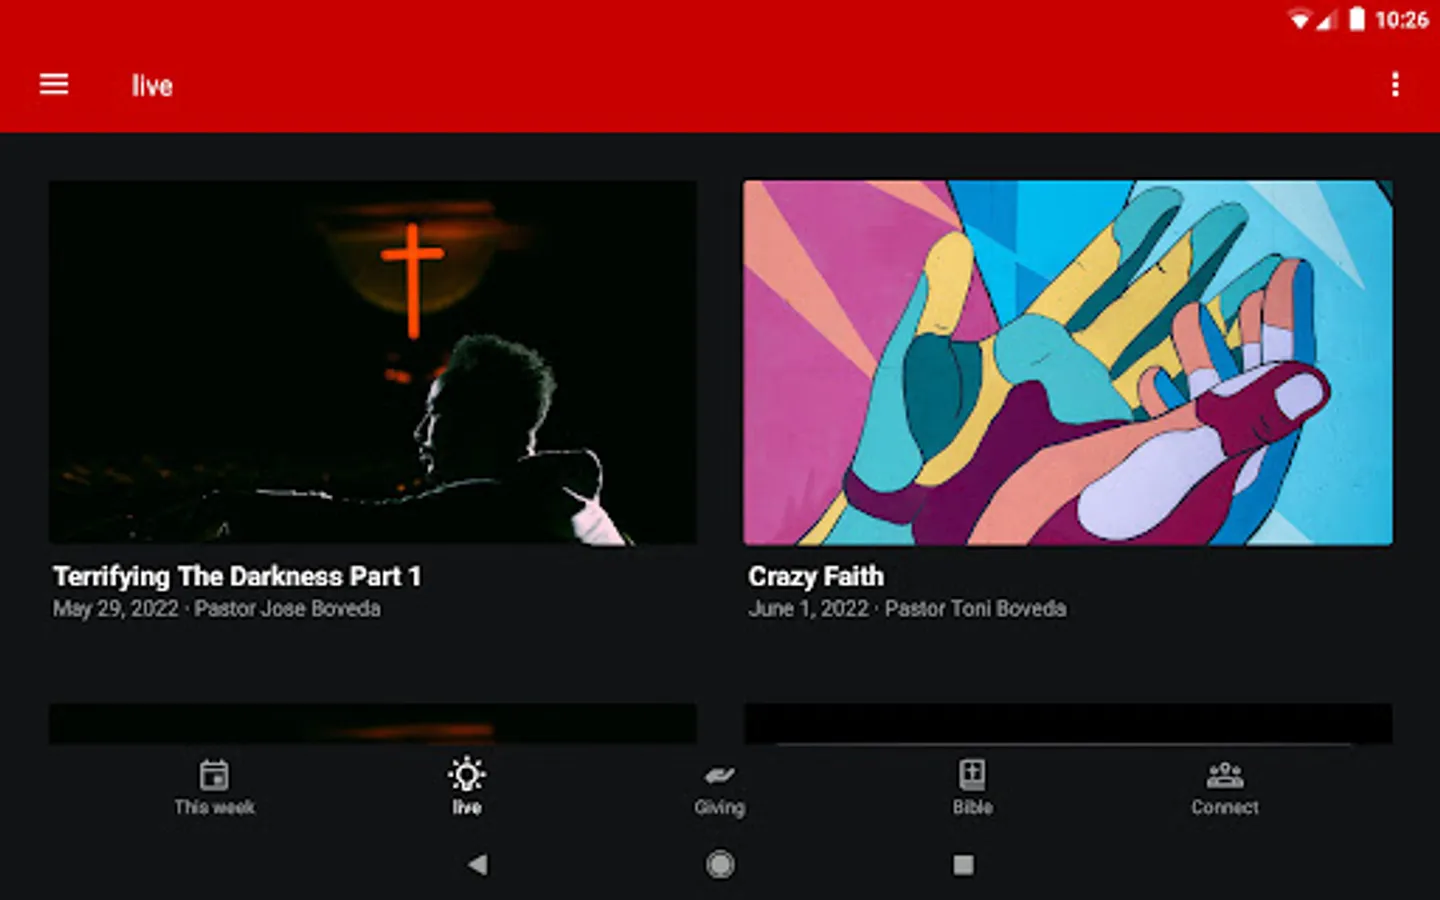Click the 'live' header title
Screen dimensions: 1440x900
(x=152, y=86)
